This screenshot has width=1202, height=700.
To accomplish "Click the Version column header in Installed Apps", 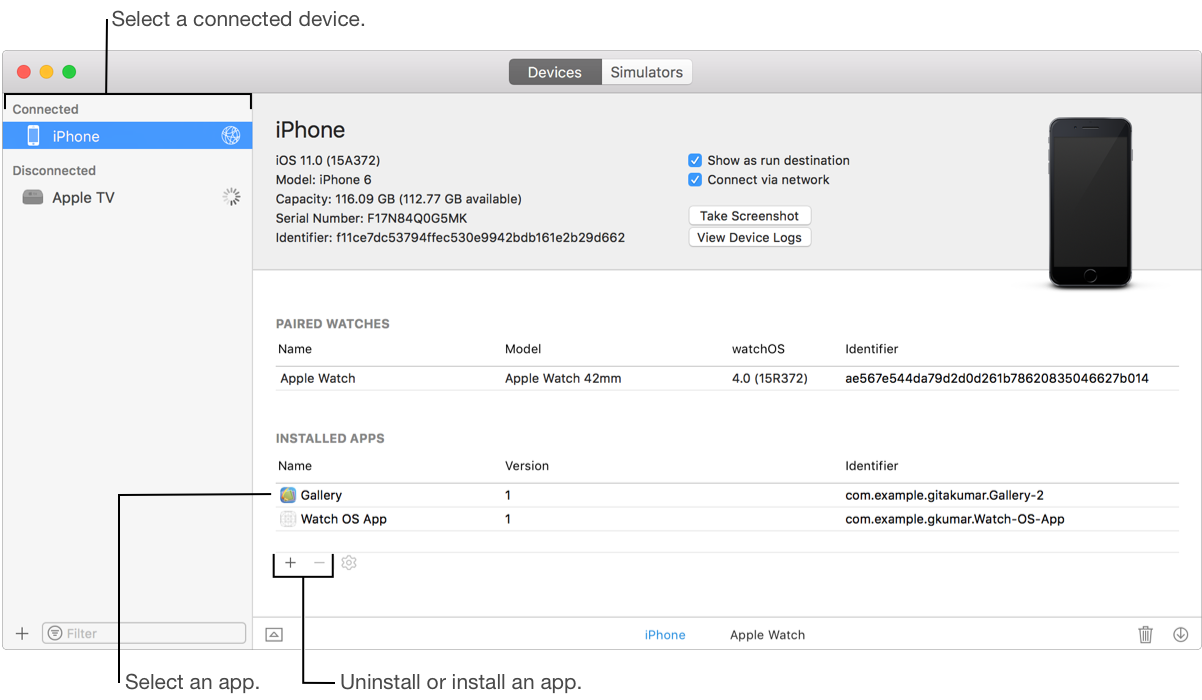I will 527,466.
